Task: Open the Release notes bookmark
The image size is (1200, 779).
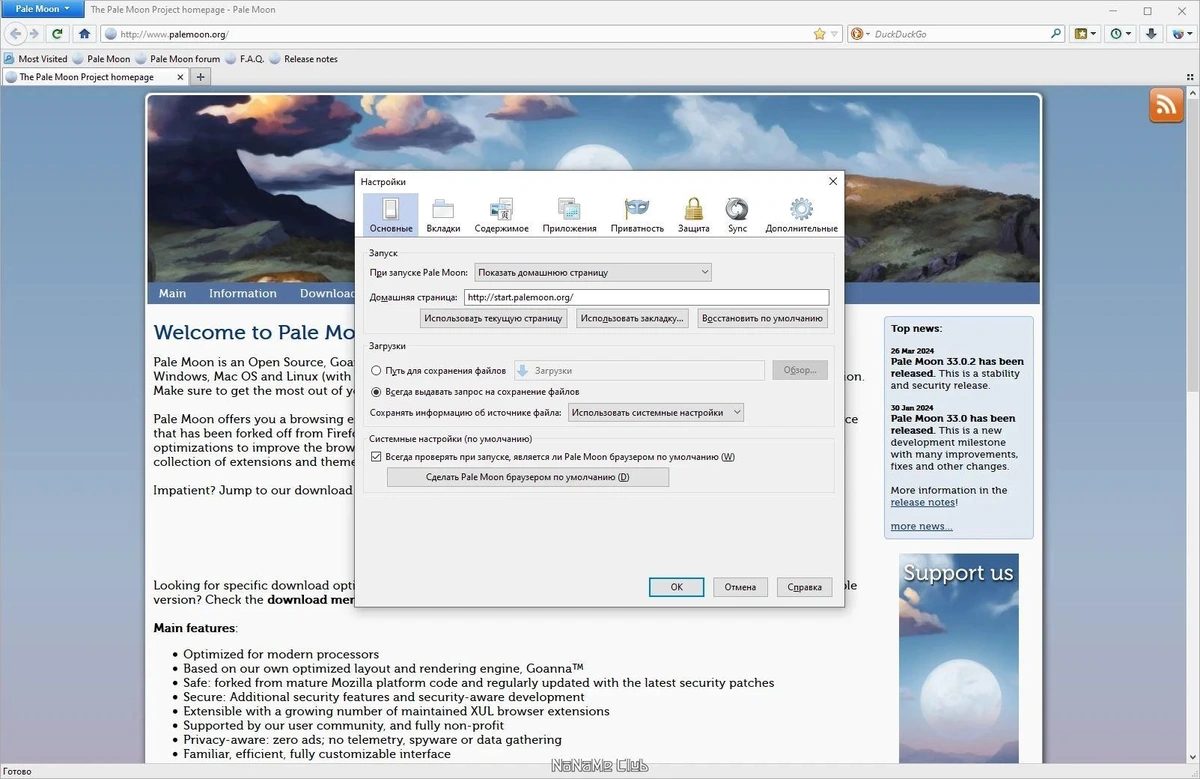Action: click(x=303, y=59)
